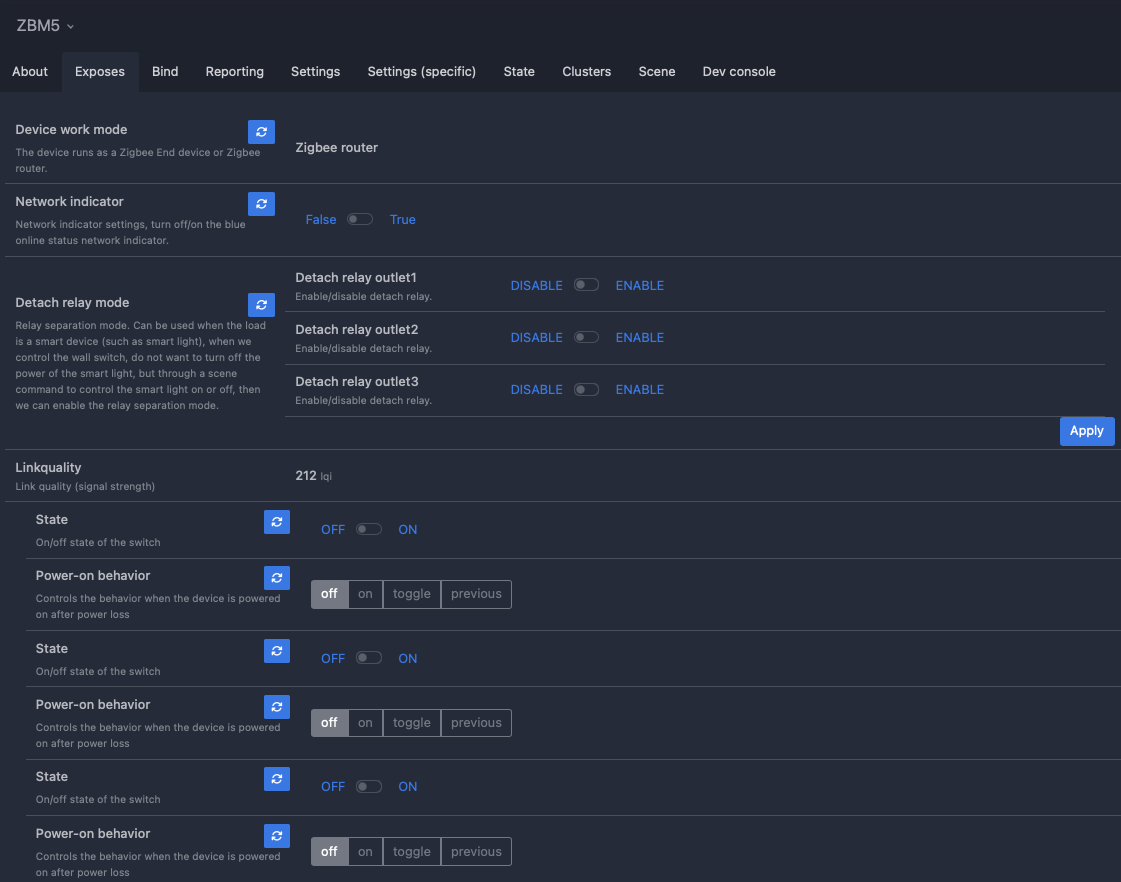The image size is (1121, 882).
Task: Click DISABLE for Detach relay outlet2
Action: (536, 337)
